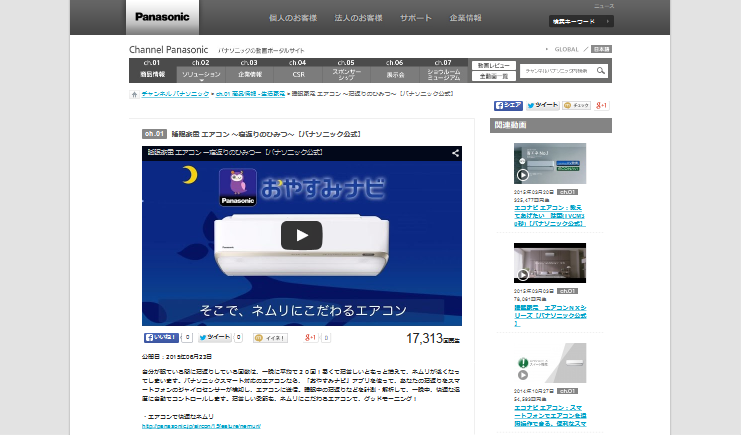Select ch.05 スポンサーシップ channel tab
The height and width of the screenshot is (435, 741).
tap(346, 70)
